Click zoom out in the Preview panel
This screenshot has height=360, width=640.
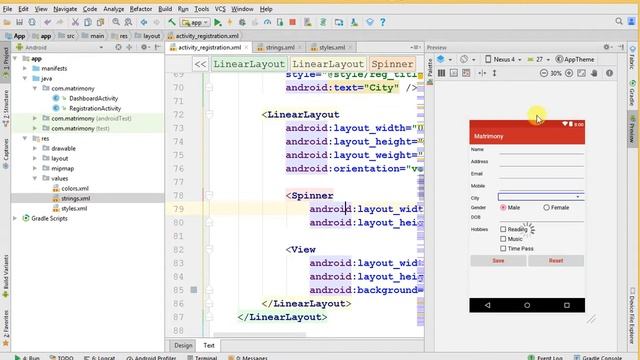pyautogui.click(x=544, y=73)
